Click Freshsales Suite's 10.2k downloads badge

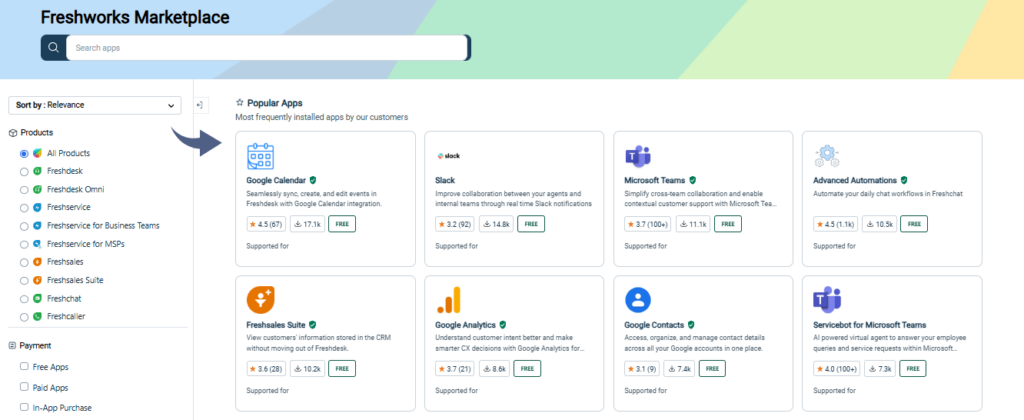[x=307, y=368]
